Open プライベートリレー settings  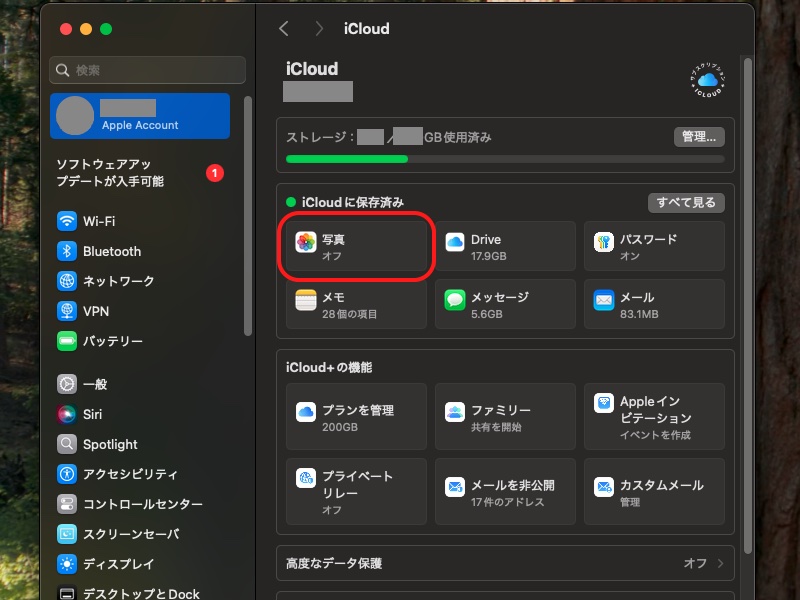coord(355,491)
